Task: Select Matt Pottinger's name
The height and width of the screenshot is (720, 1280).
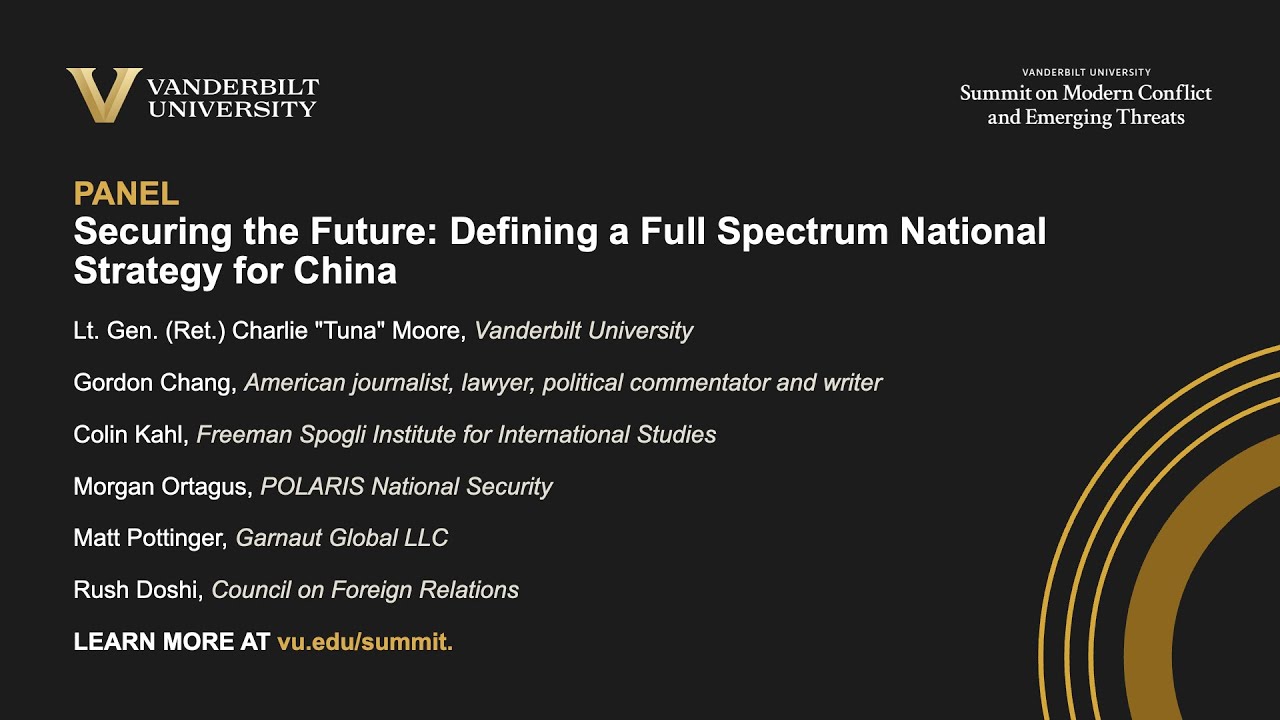Action: (149, 538)
